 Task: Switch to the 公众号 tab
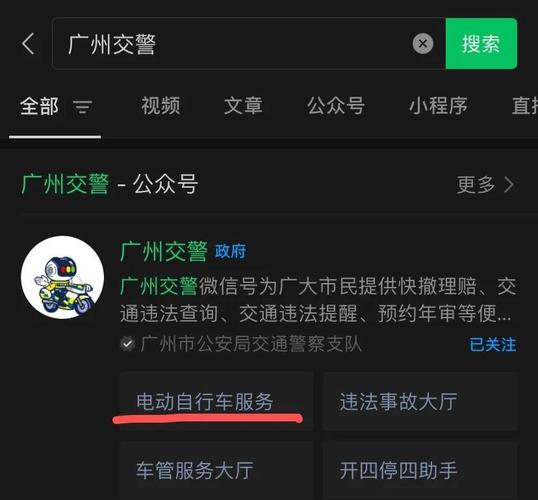pos(336,105)
